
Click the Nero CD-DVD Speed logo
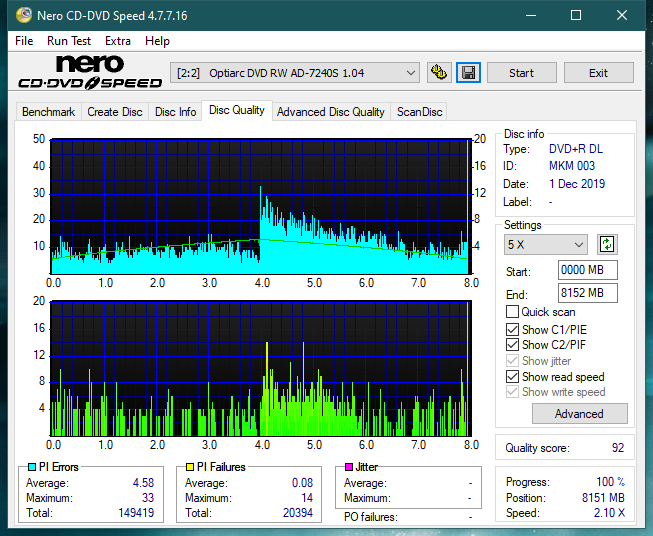[90, 72]
